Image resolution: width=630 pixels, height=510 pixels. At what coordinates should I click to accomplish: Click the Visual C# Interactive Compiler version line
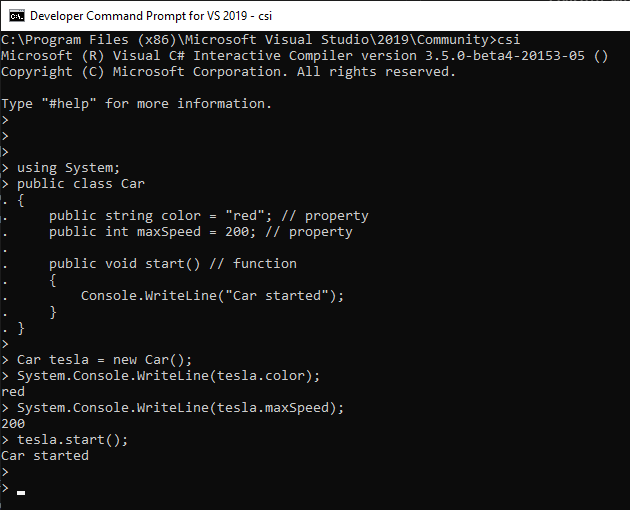click(304, 56)
